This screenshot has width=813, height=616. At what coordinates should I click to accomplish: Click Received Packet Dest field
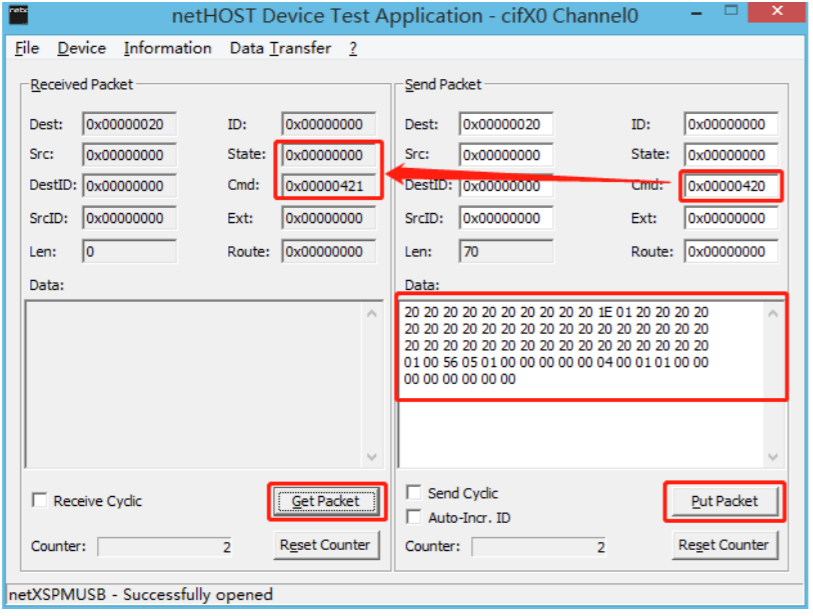[x=129, y=124]
